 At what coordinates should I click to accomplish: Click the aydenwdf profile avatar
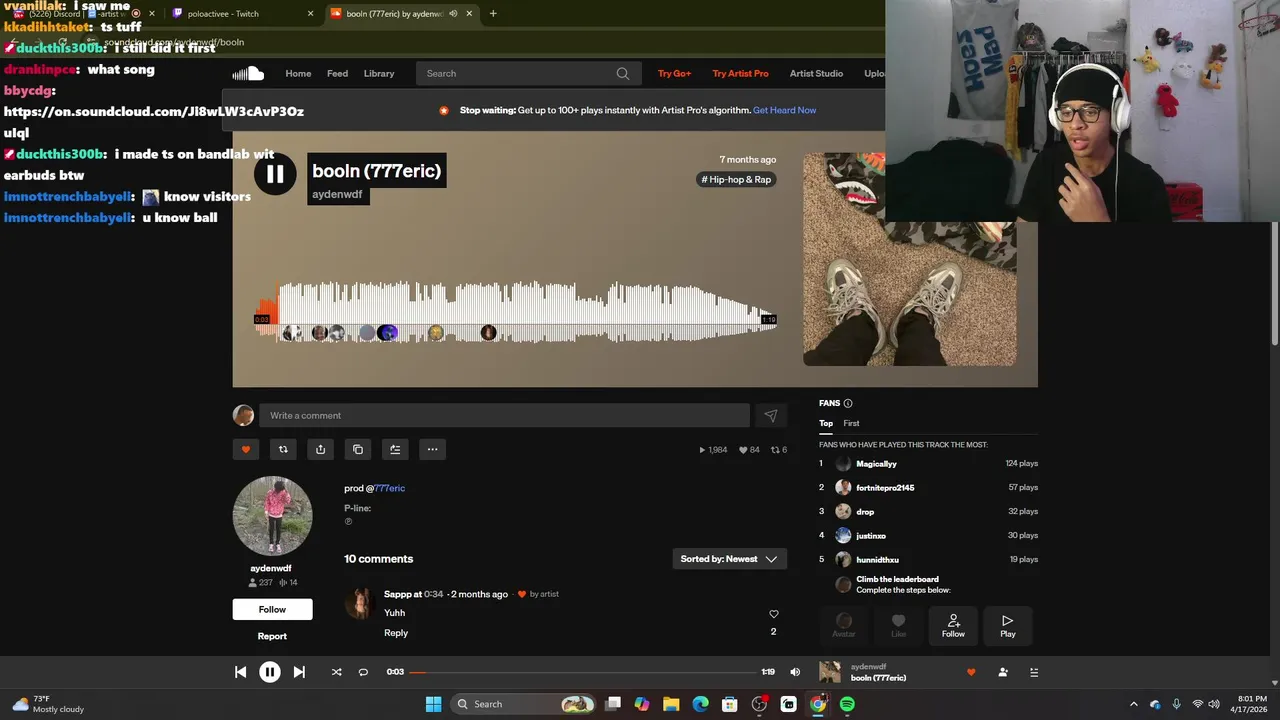pyautogui.click(x=272, y=516)
